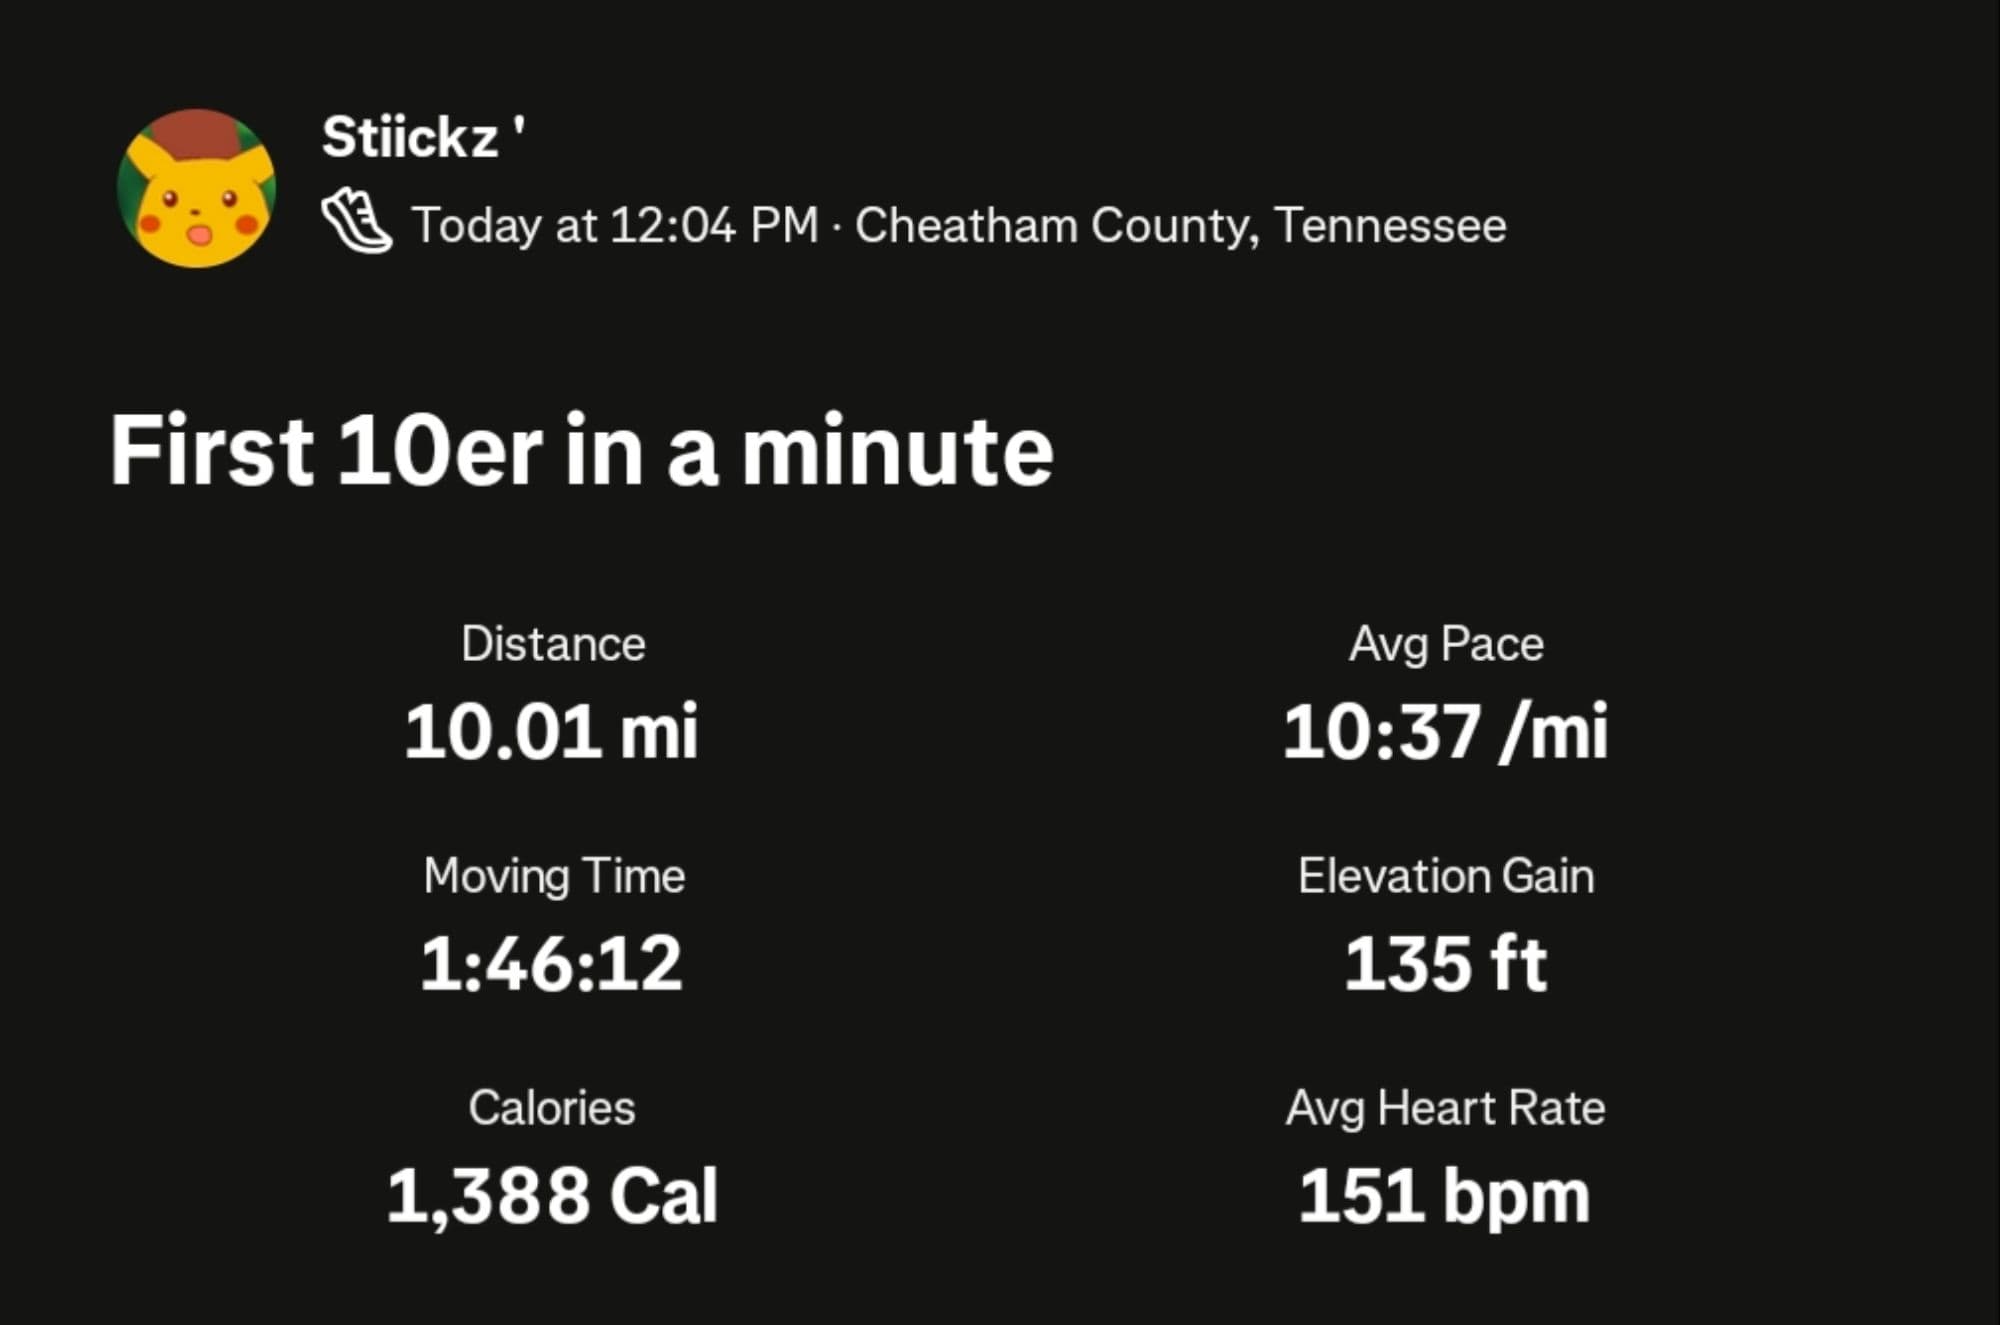The width and height of the screenshot is (2000, 1325).
Task: Click the Elevation Gain stat label
Action: (x=1446, y=876)
